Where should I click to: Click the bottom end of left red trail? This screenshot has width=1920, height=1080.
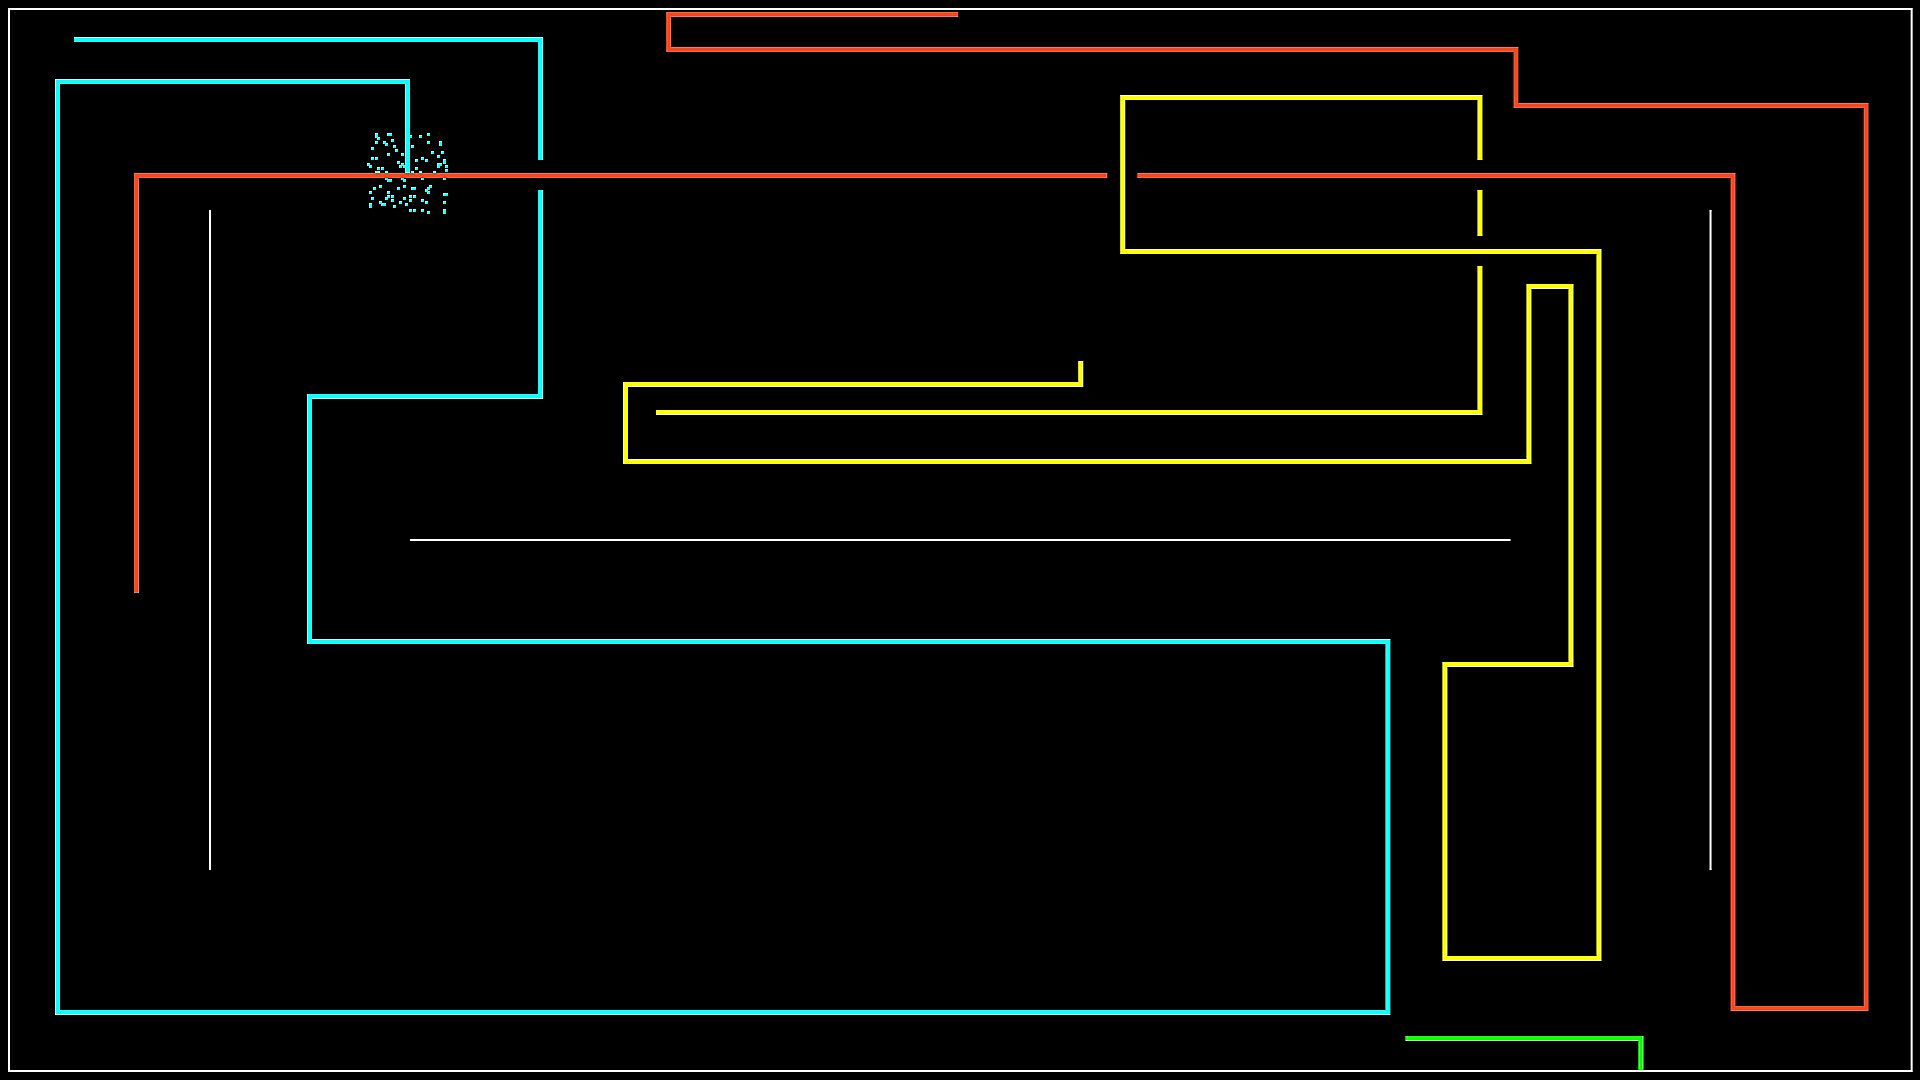(x=137, y=590)
